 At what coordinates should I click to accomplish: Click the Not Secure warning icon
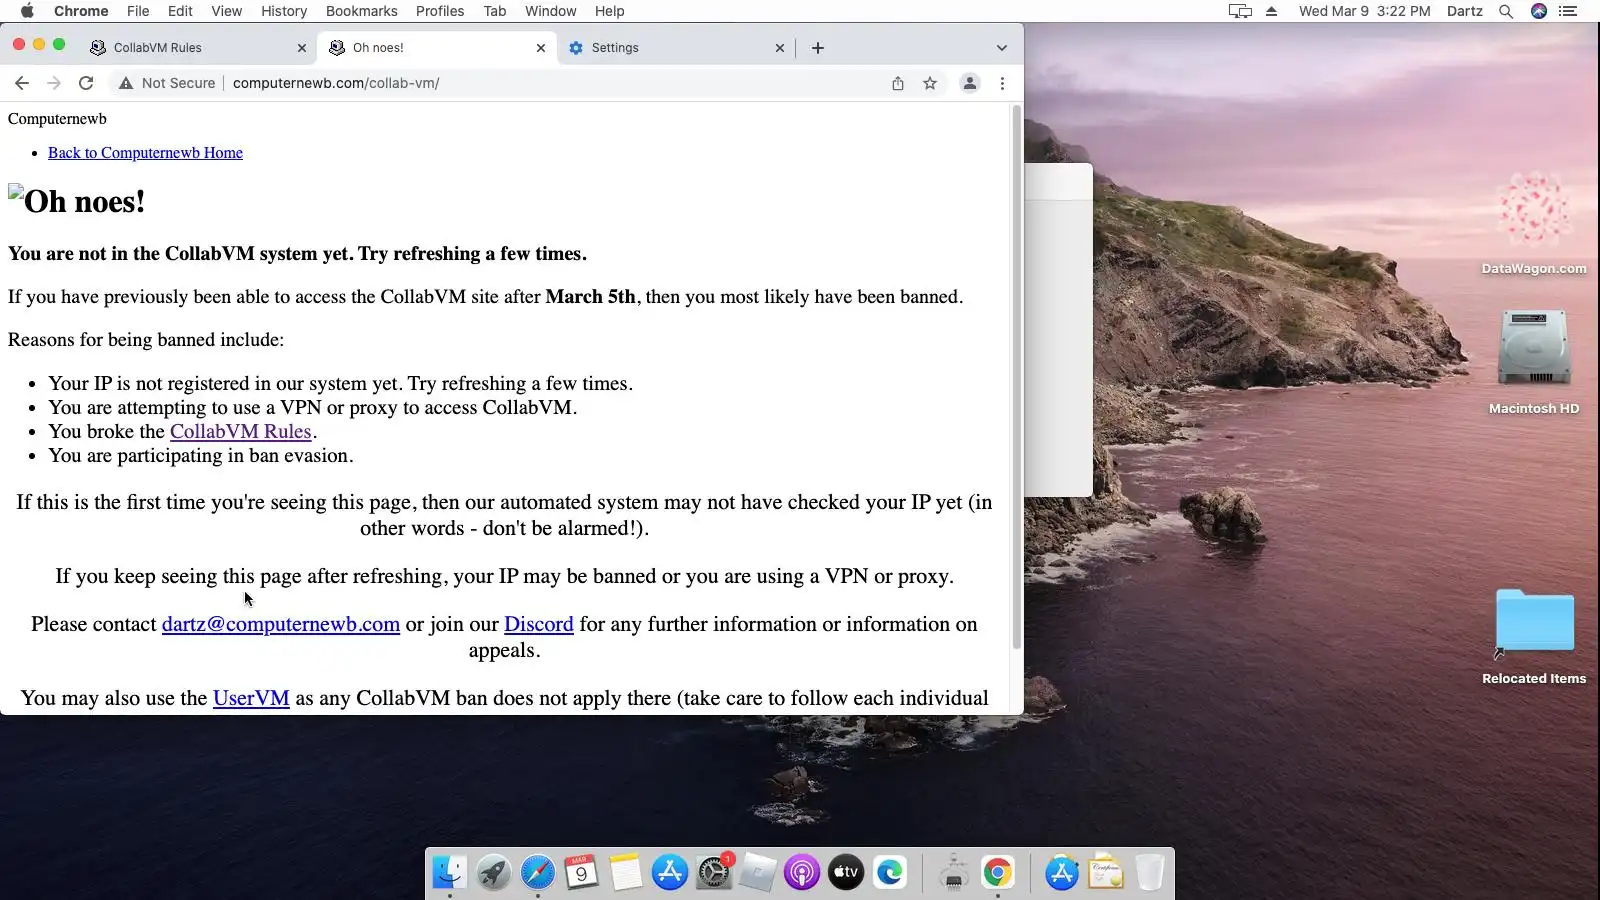pyautogui.click(x=126, y=83)
